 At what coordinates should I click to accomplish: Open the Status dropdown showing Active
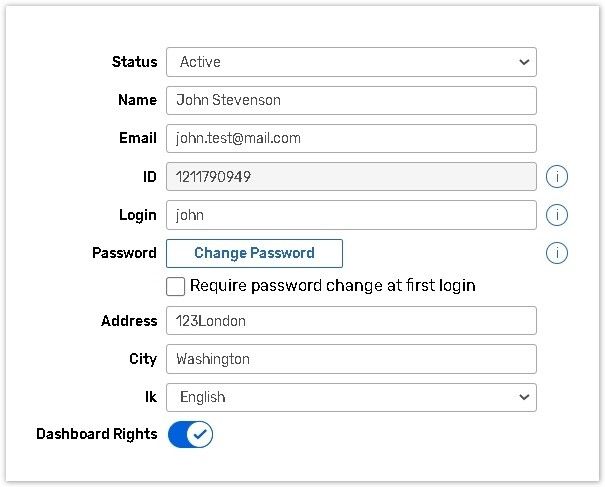pos(351,62)
